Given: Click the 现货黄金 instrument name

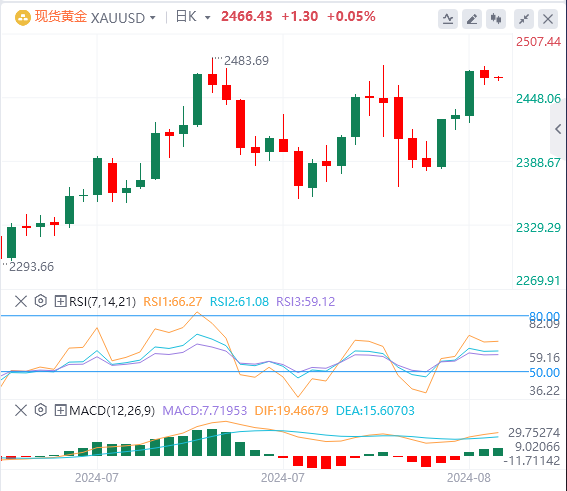Looking at the screenshot, I should tap(61, 17).
